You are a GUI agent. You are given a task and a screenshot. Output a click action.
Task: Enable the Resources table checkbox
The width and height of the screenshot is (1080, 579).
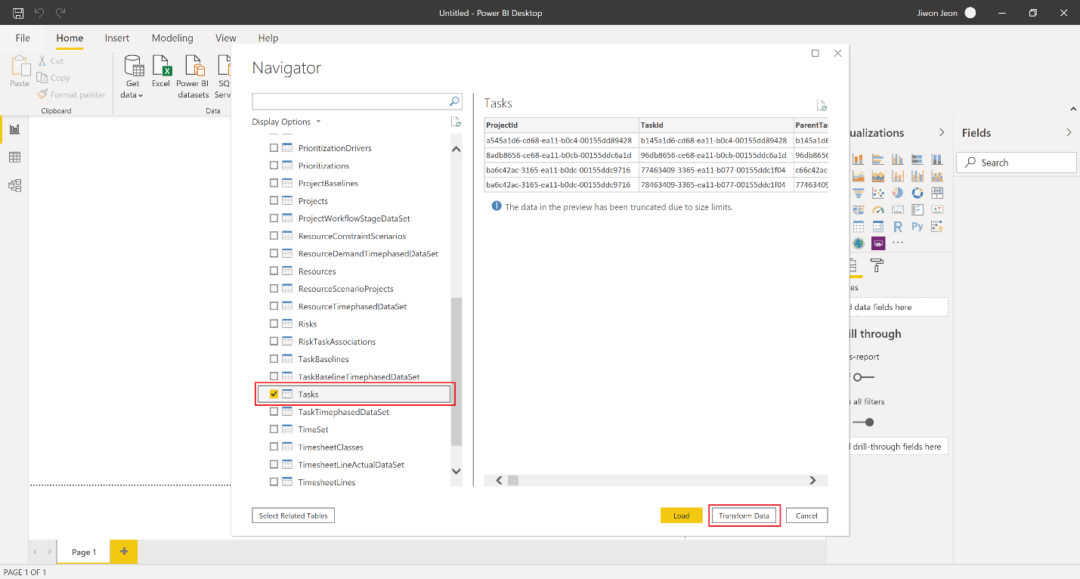(x=273, y=270)
